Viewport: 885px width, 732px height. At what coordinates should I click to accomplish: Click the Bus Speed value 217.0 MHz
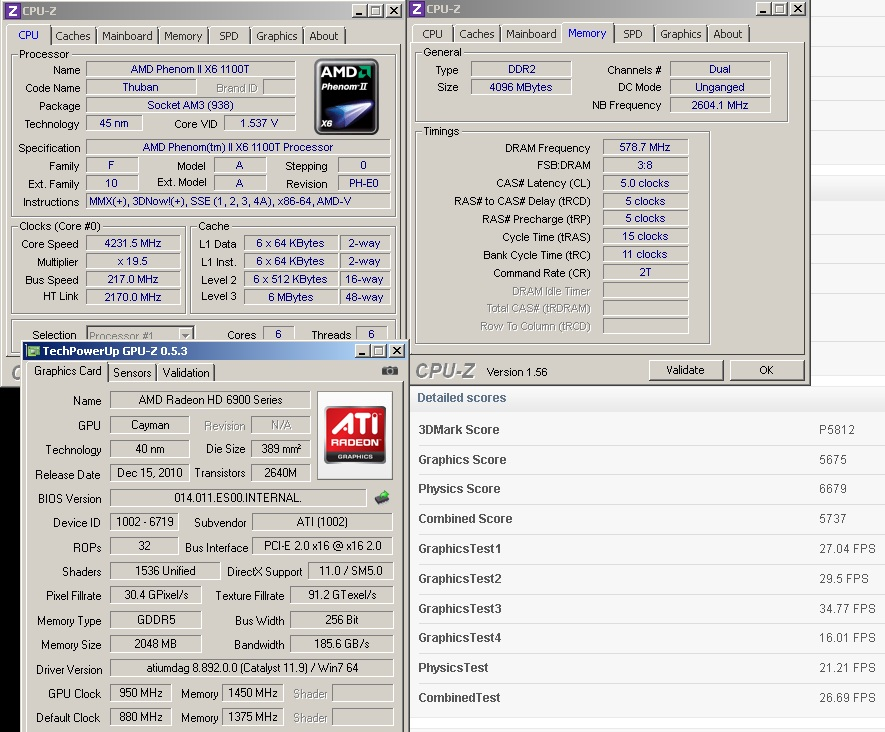coord(133,279)
